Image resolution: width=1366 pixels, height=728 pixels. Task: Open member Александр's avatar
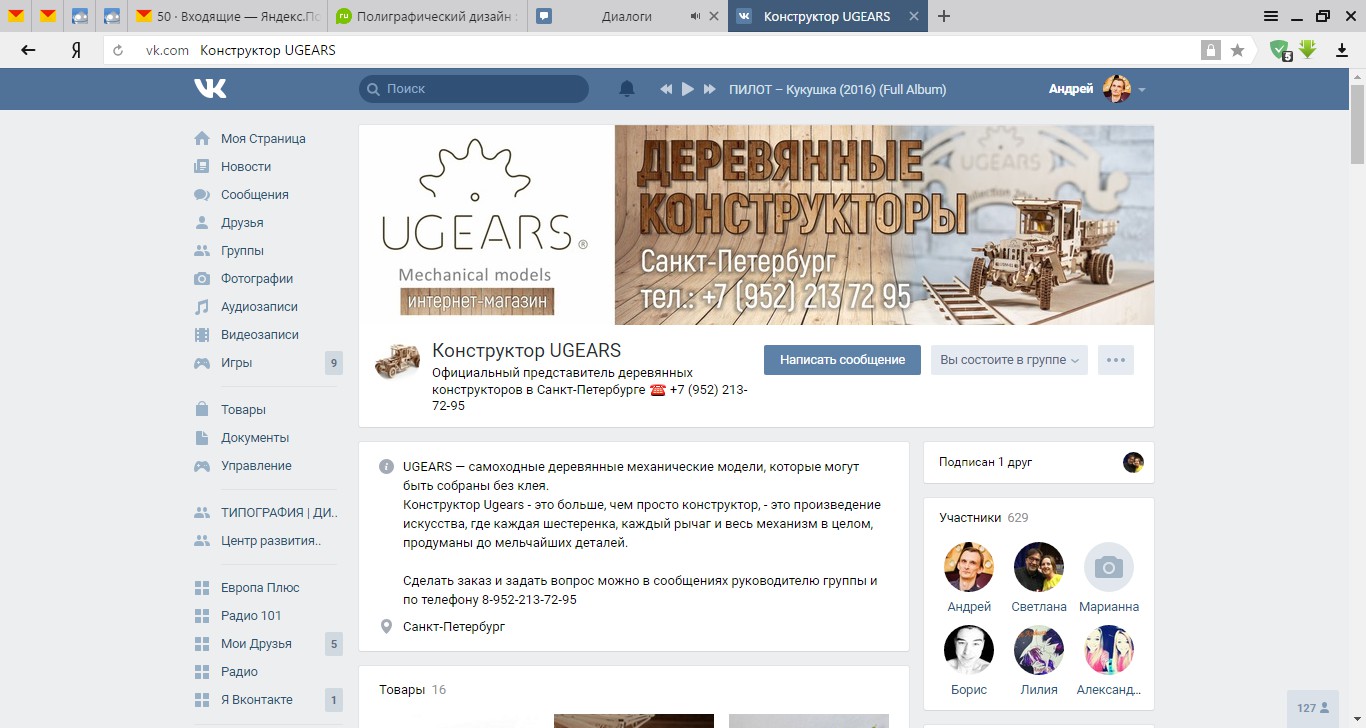(x=1109, y=650)
